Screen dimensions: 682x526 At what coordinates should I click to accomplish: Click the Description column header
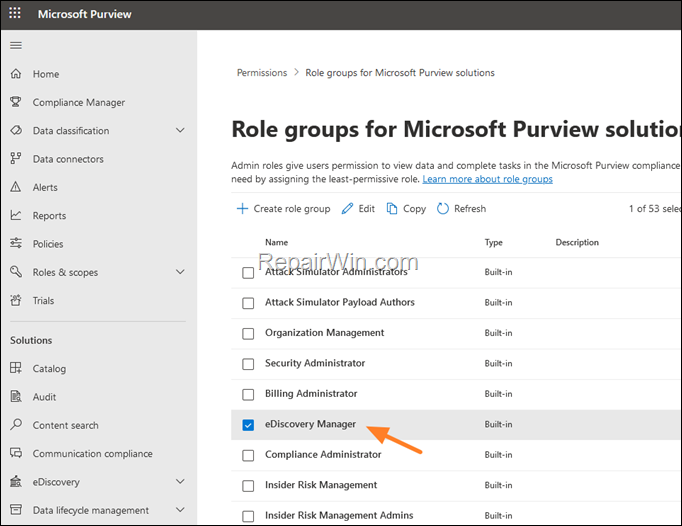pyautogui.click(x=577, y=242)
